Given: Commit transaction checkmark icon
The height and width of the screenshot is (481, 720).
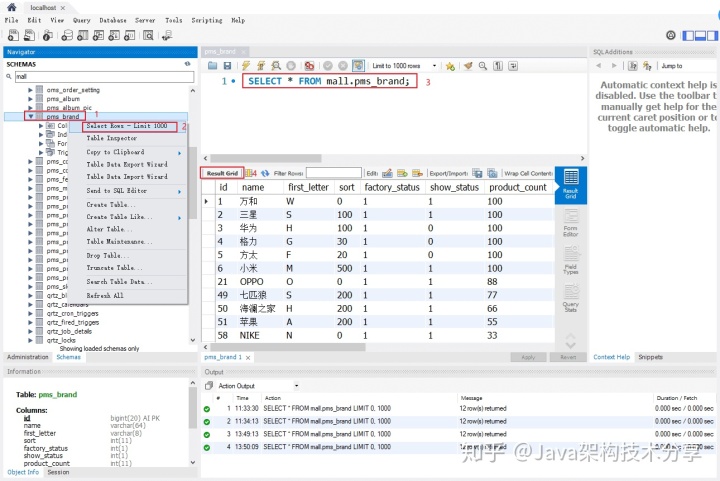Looking at the screenshot, I should pos(327,66).
